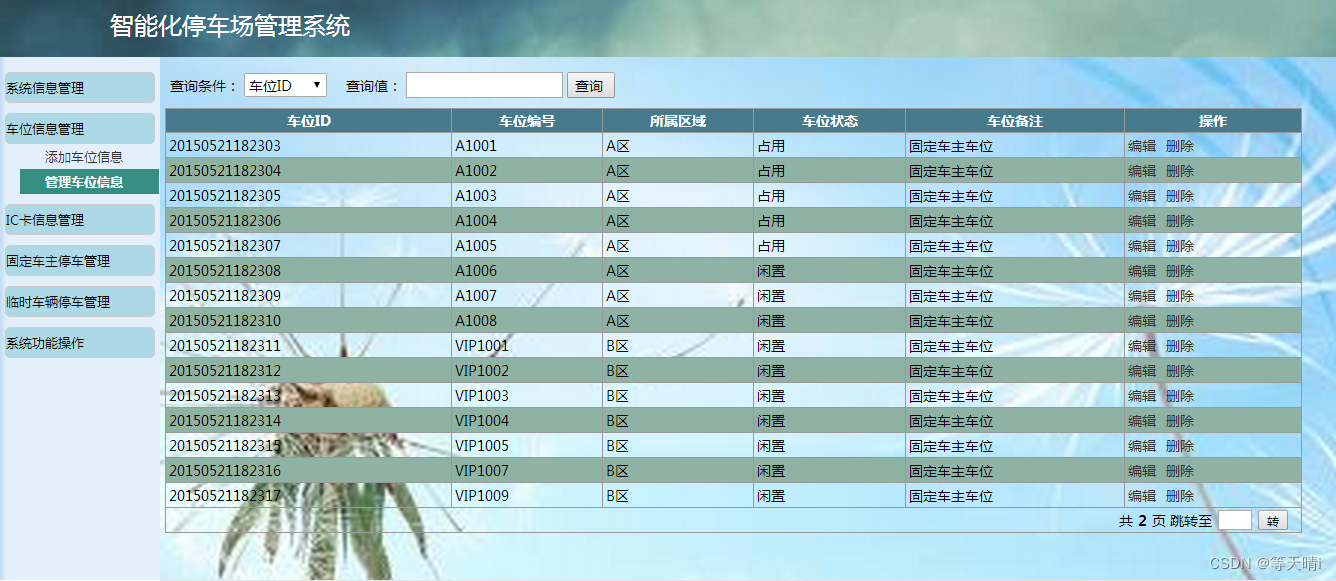
Task: Click the 转 page jump button
Action: [x=1273, y=519]
